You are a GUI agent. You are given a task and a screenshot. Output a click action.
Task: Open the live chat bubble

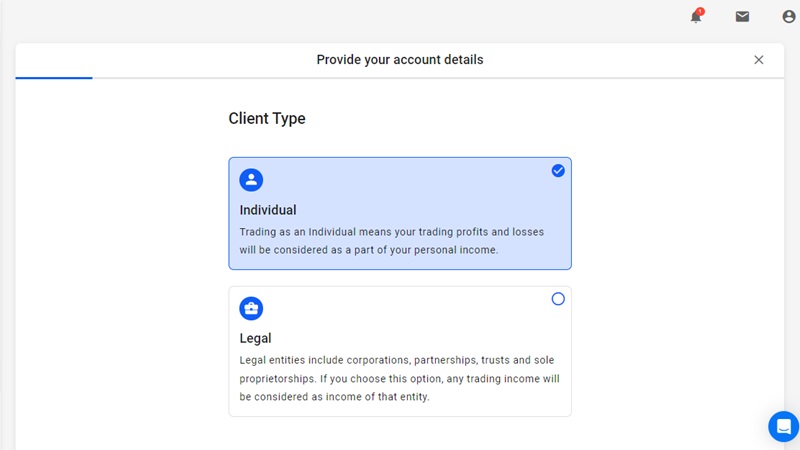pyautogui.click(x=784, y=426)
